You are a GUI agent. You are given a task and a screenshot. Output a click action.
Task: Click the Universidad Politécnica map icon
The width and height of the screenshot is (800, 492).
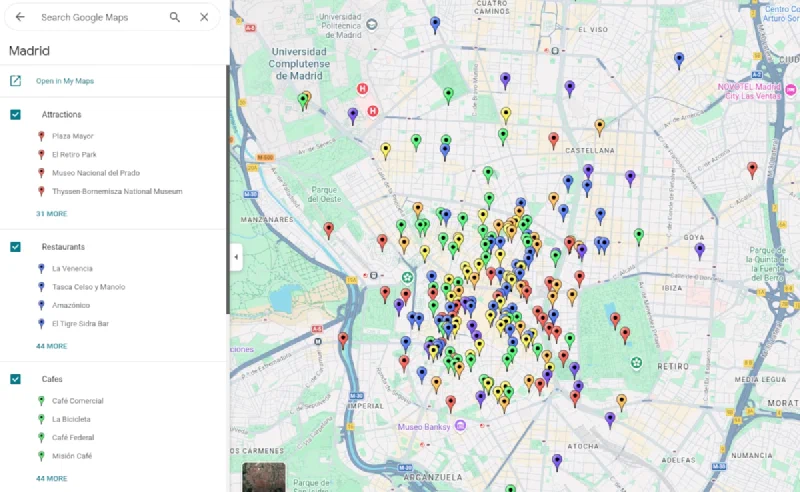pyautogui.click(x=372, y=24)
